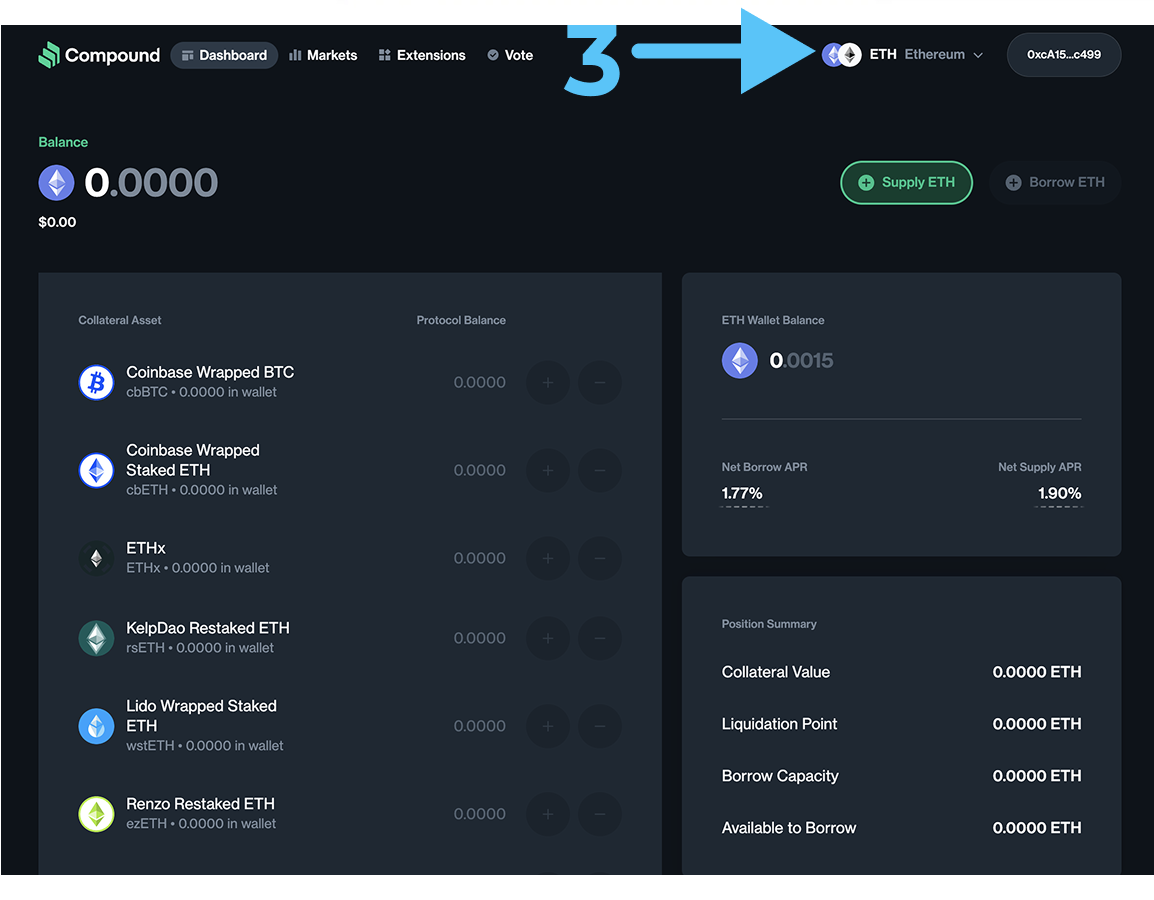Click the Supply ETH button

pos(906,183)
